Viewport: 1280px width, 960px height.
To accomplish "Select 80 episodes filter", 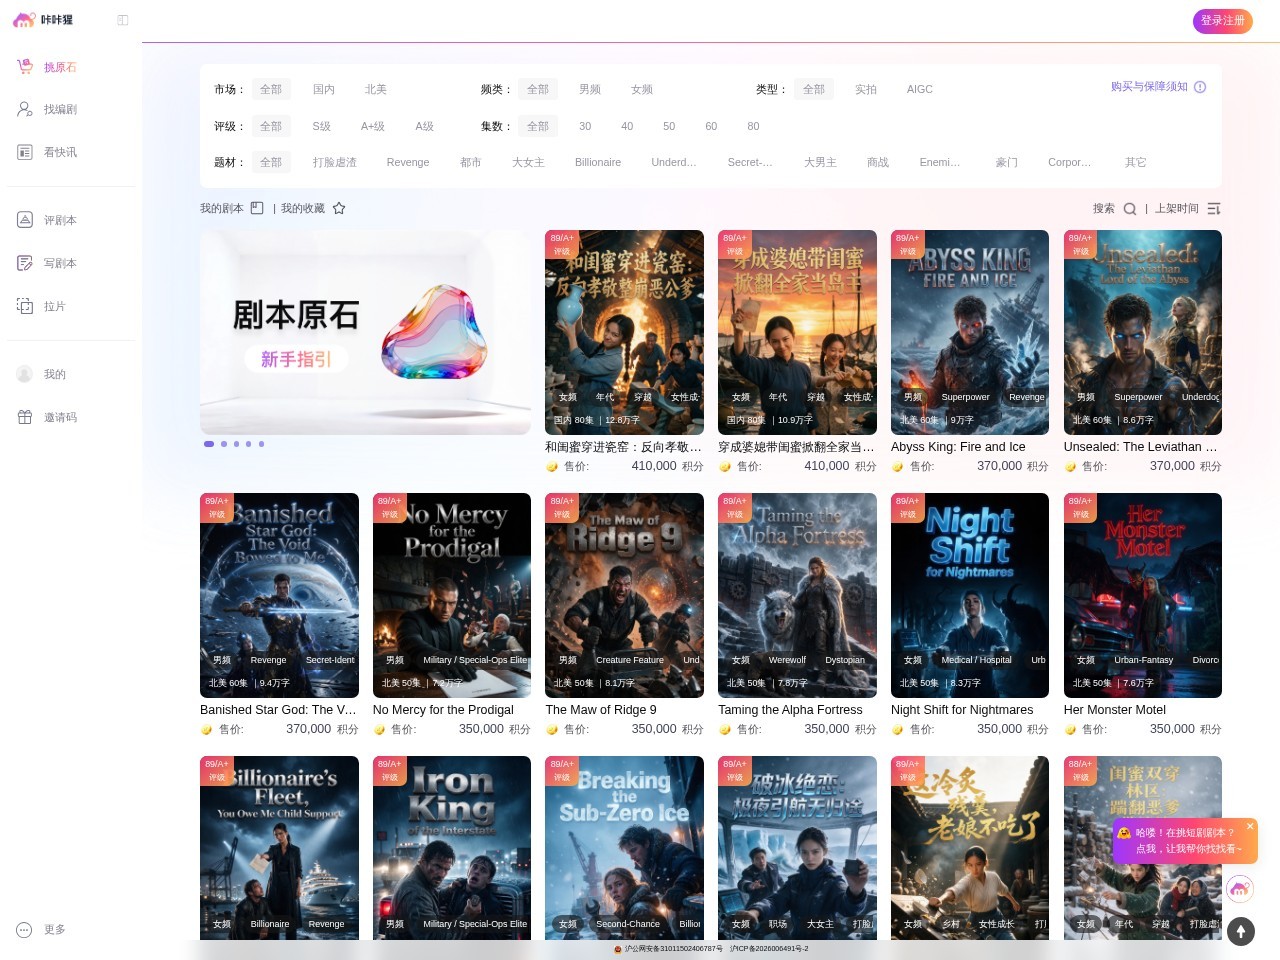I will click(x=753, y=126).
